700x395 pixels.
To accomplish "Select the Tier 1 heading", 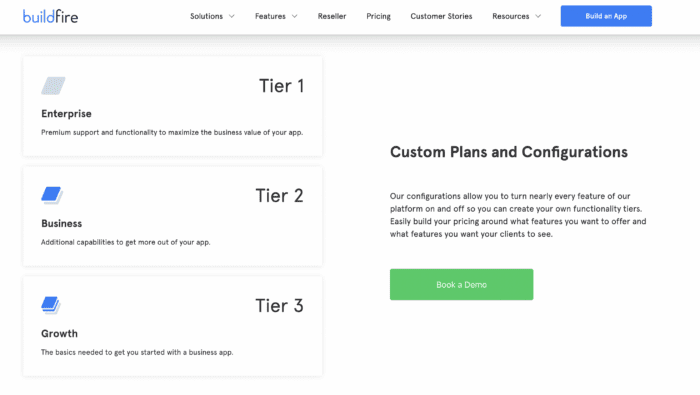I will pos(282,86).
